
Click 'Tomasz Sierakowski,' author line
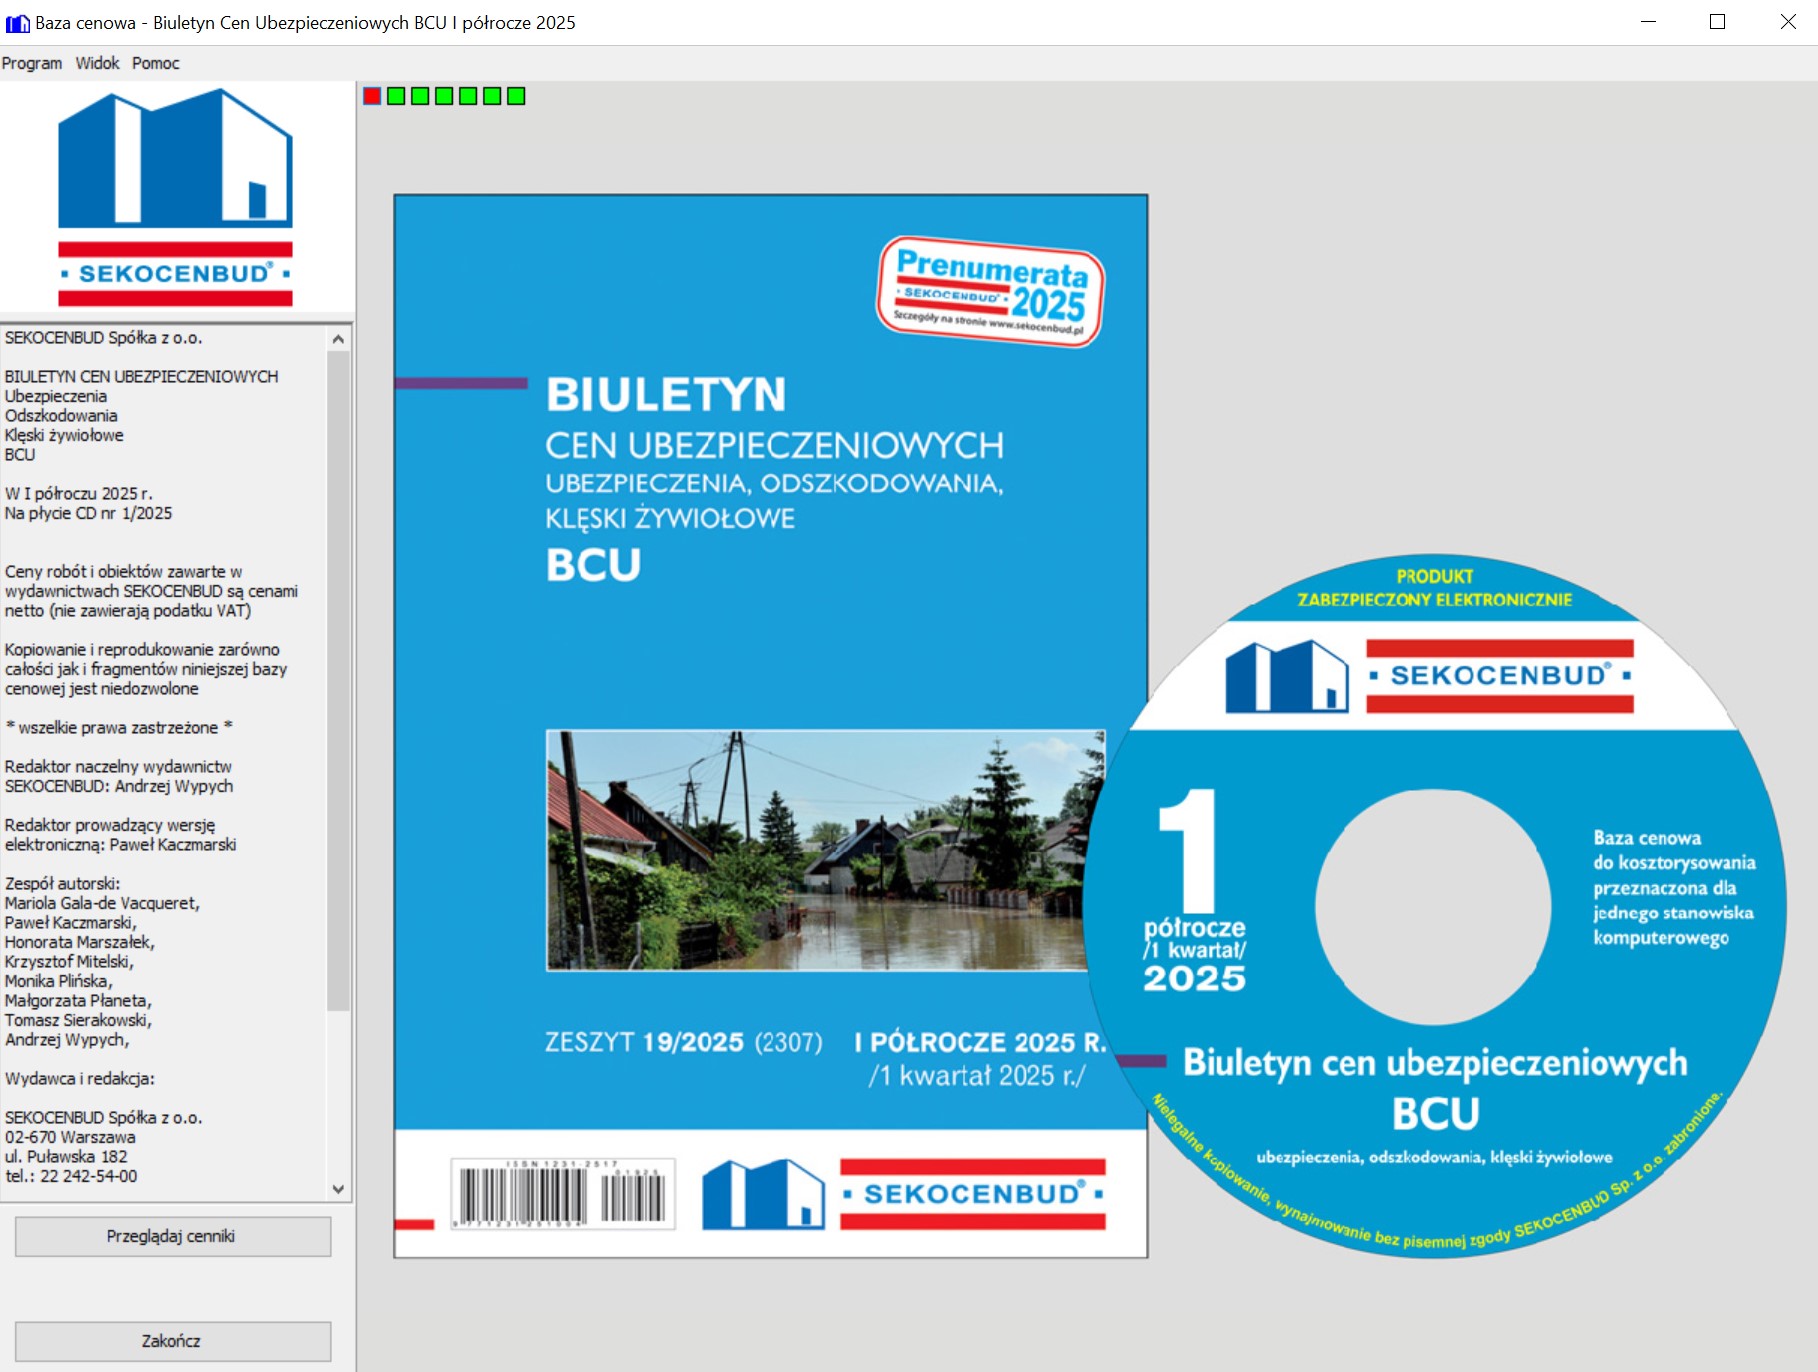(x=78, y=1020)
